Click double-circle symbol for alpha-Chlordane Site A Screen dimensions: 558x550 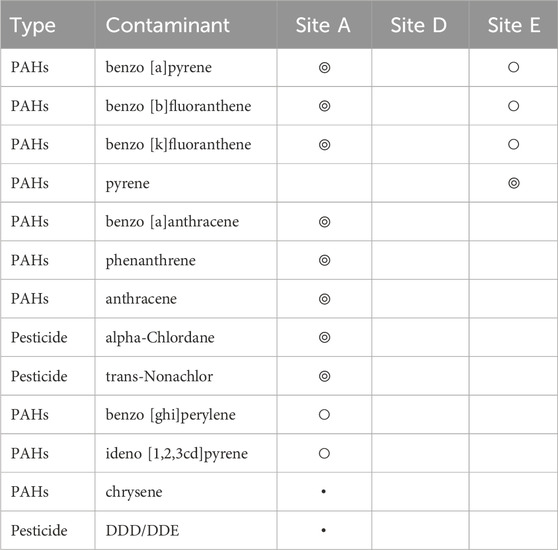(324, 337)
